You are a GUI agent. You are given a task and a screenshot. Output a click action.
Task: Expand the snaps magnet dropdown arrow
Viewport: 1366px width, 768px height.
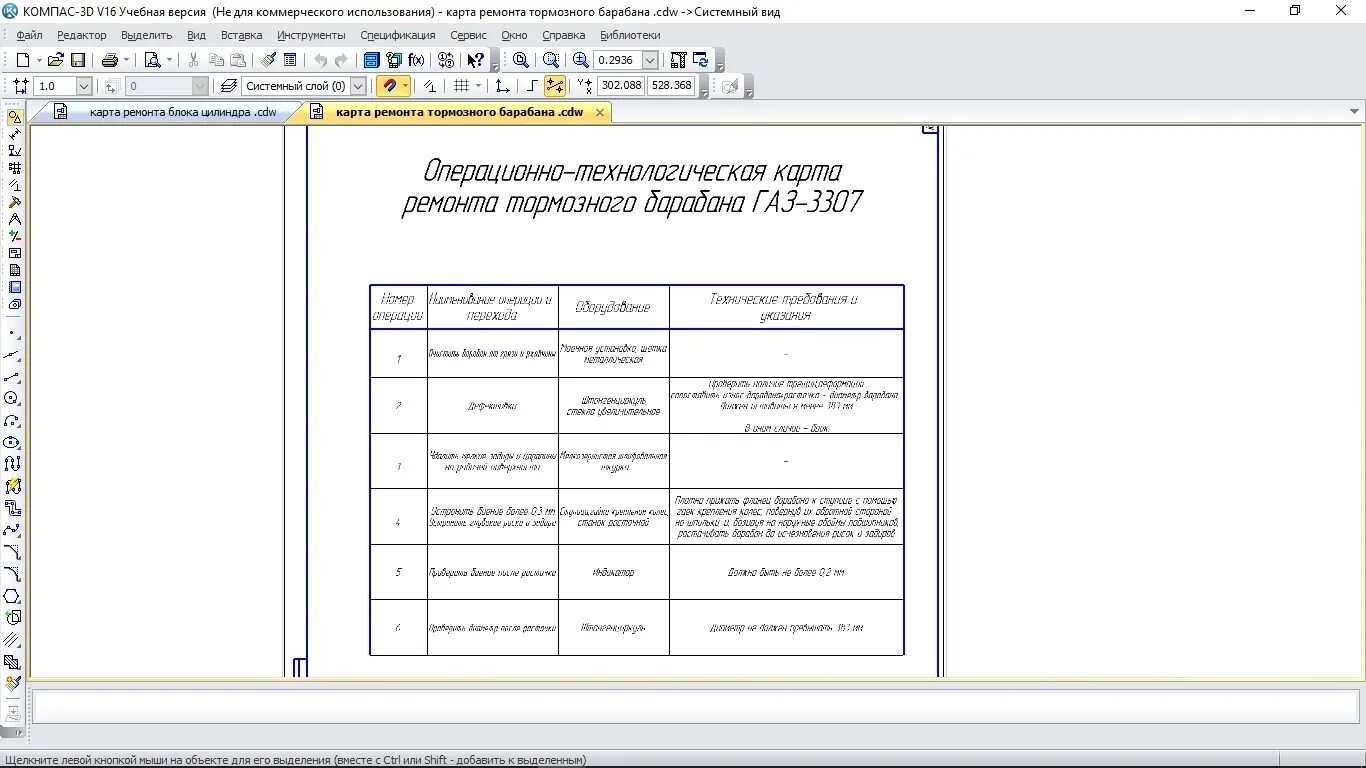(405, 86)
